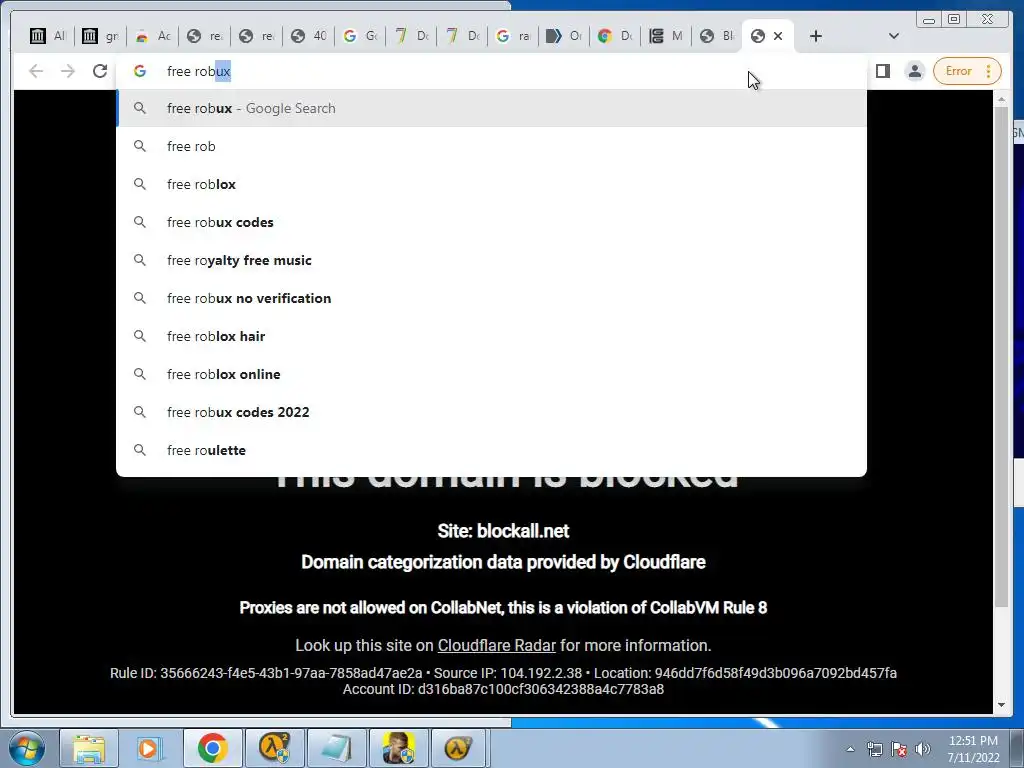Select 'free robux no verification' suggestion
The width and height of the screenshot is (1024, 768).
(491, 298)
